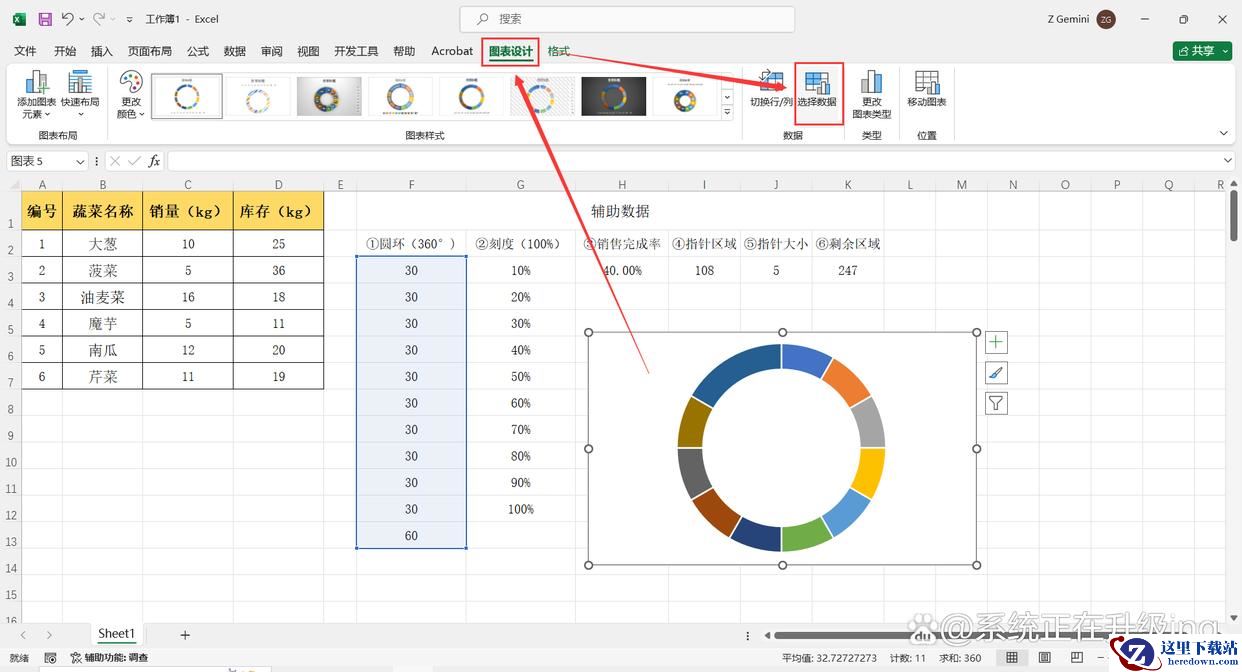The width and height of the screenshot is (1242, 672).
Task: Click the insert function fx icon
Action: tap(154, 161)
